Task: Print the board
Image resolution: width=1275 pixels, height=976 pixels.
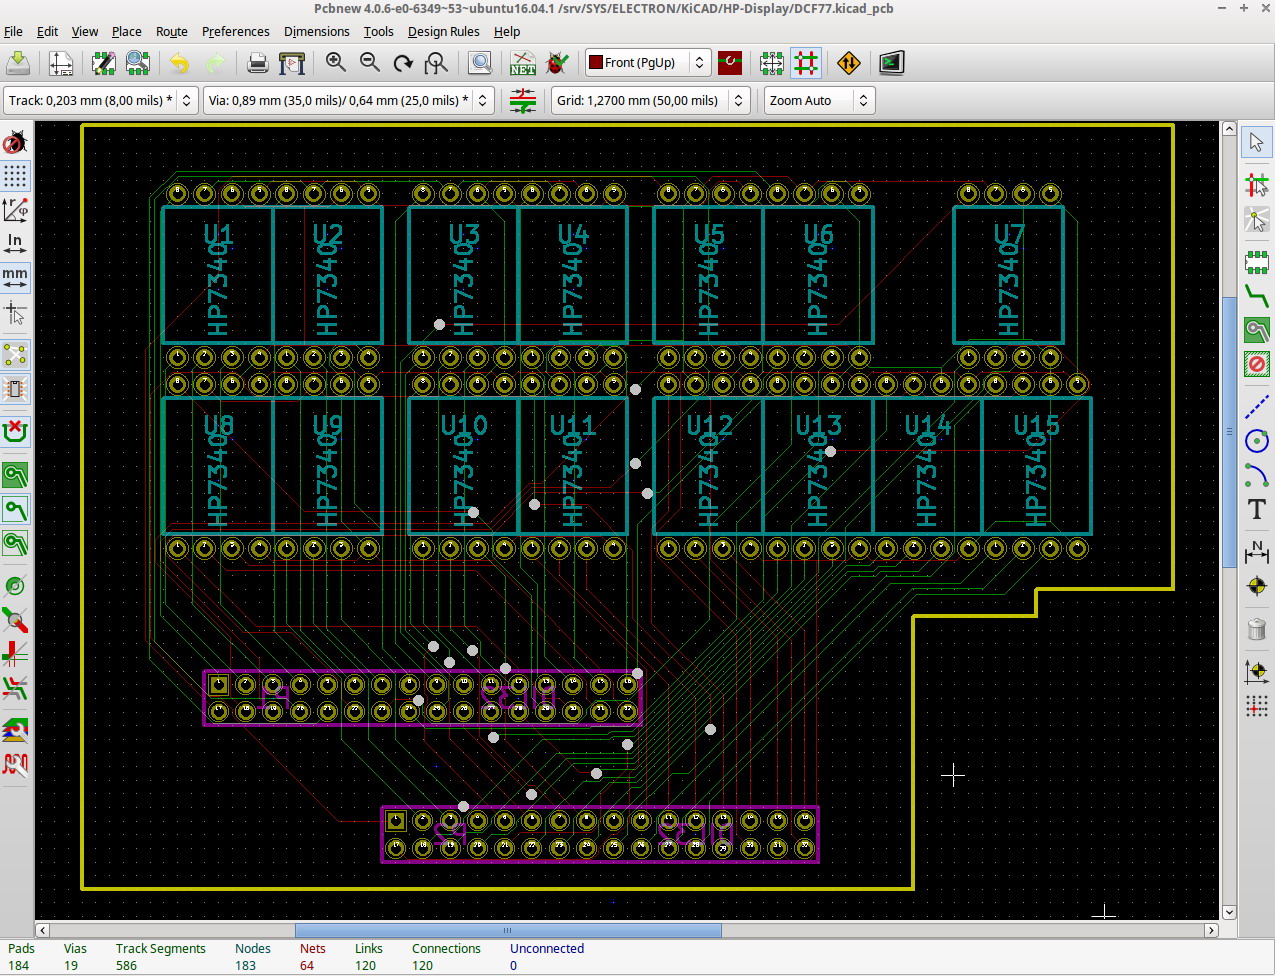Action: (x=258, y=63)
